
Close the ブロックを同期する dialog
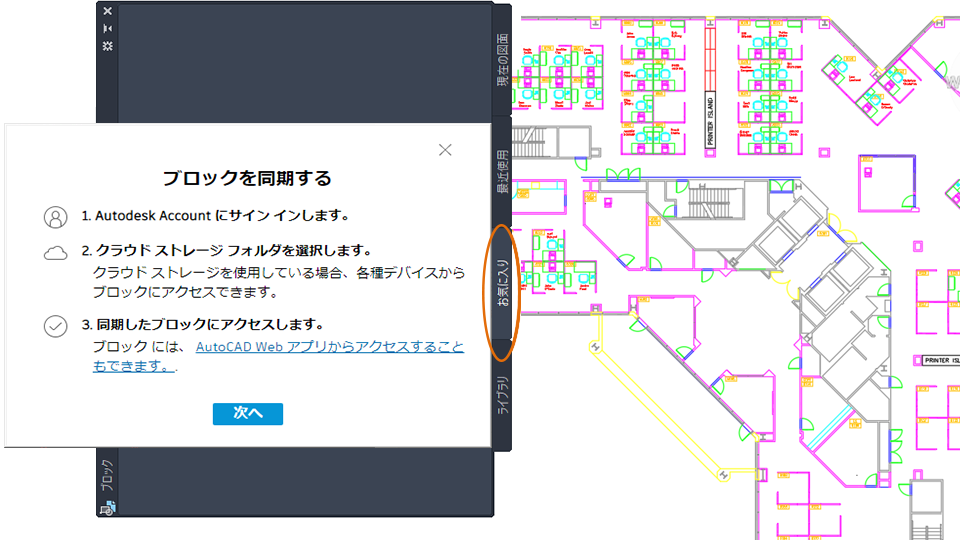click(445, 150)
